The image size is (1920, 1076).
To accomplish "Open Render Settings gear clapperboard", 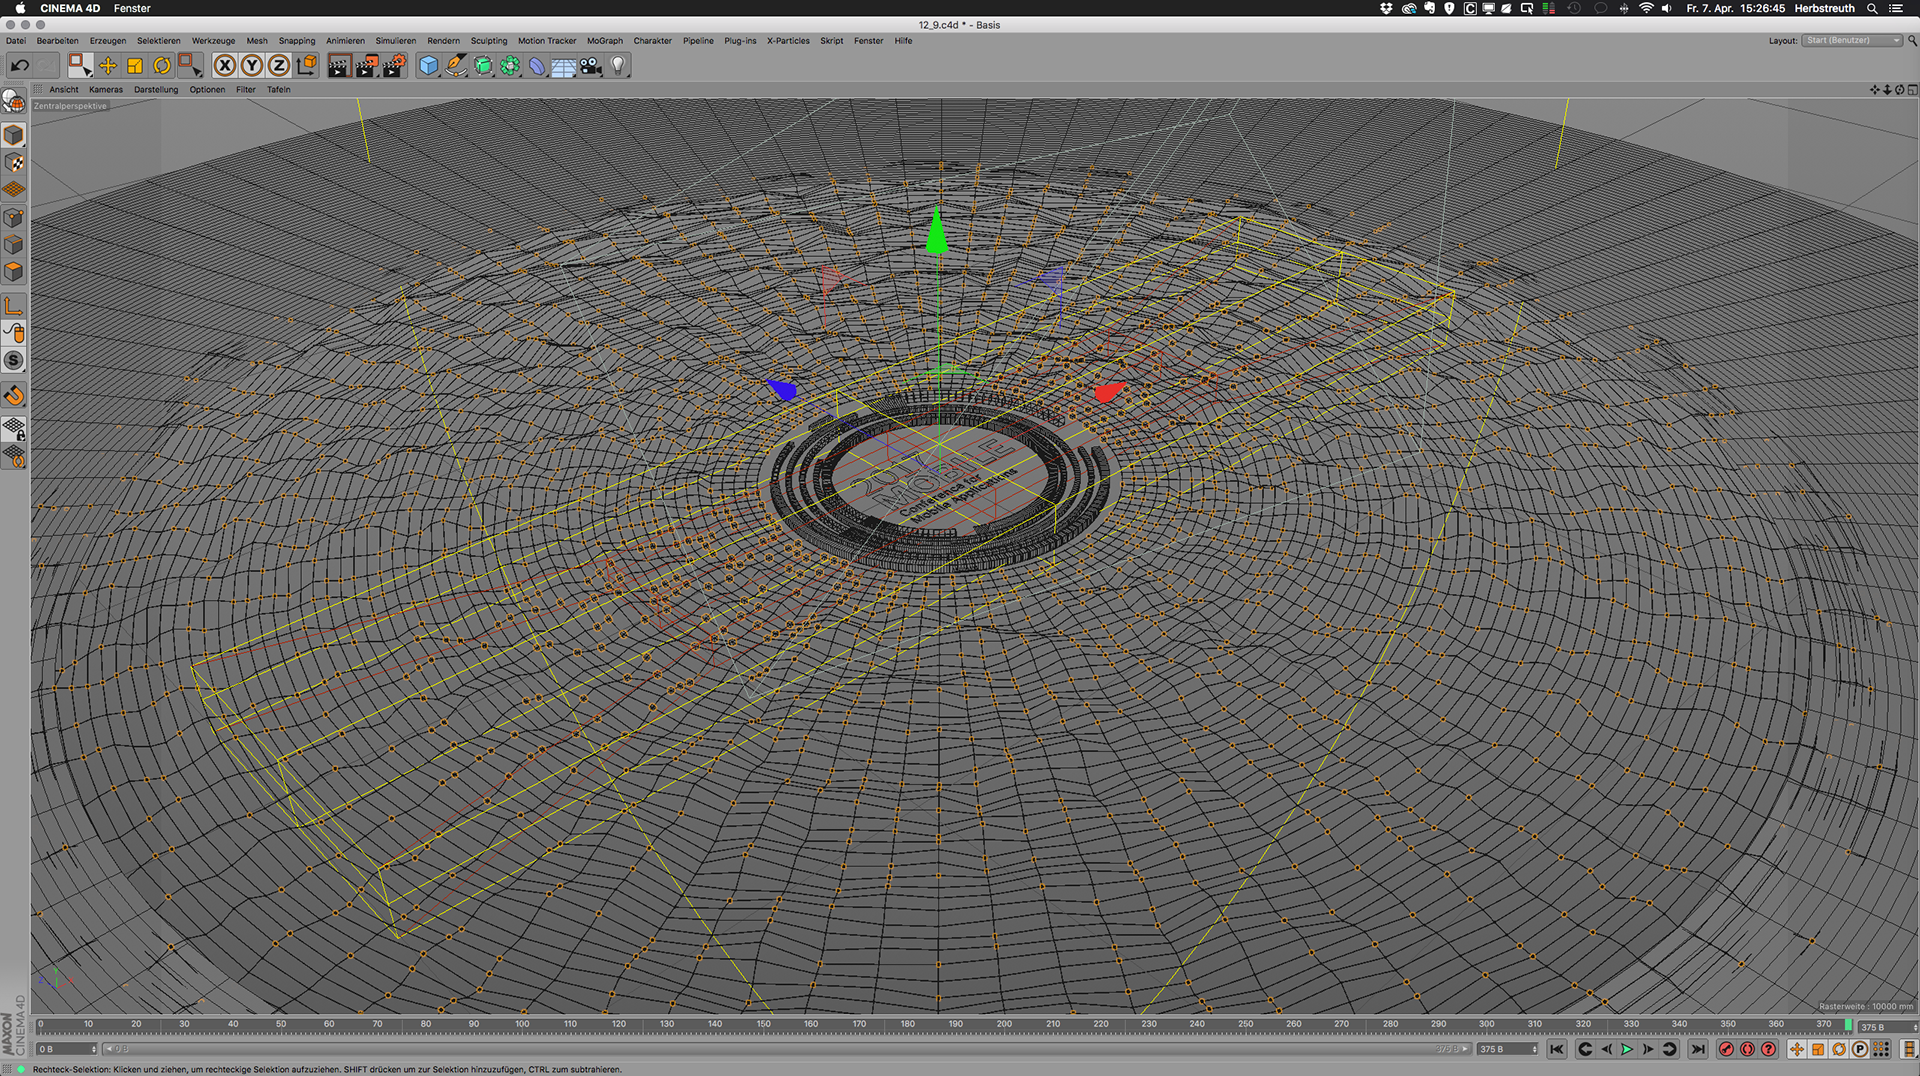I will tap(394, 66).
